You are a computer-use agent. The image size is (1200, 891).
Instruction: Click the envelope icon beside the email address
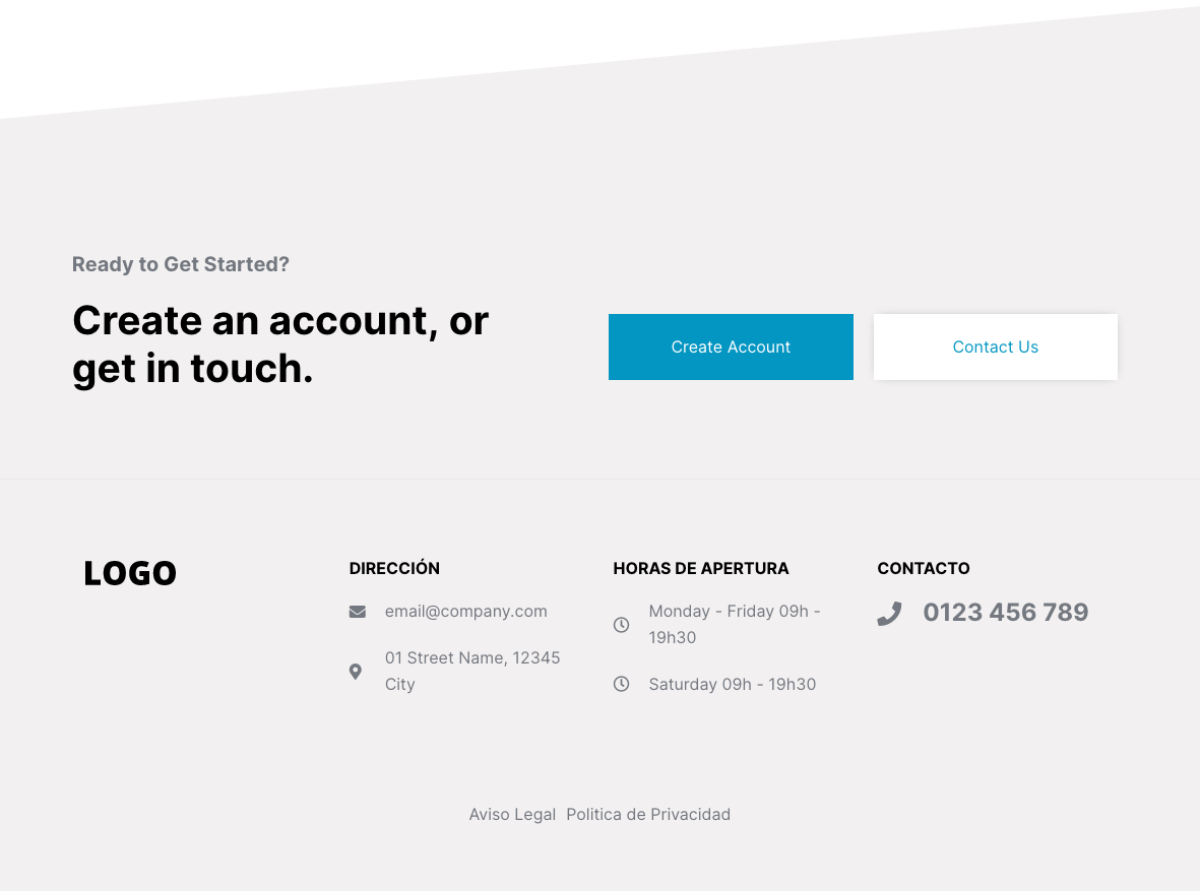coord(357,612)
